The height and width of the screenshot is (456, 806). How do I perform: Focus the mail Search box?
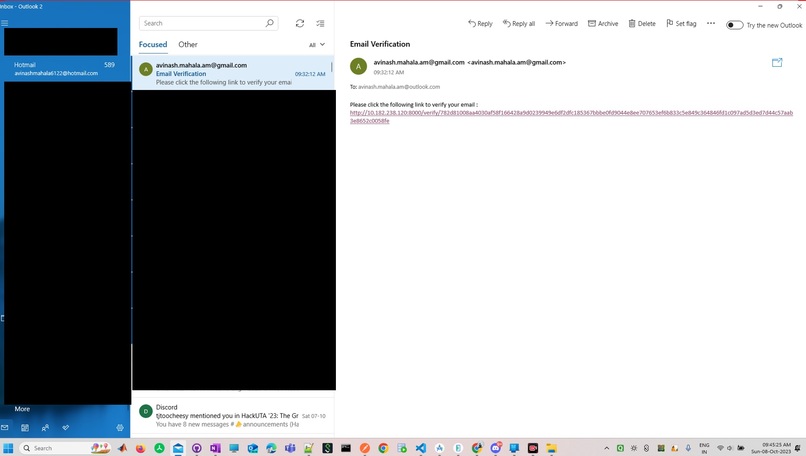(x=209, y=23)
